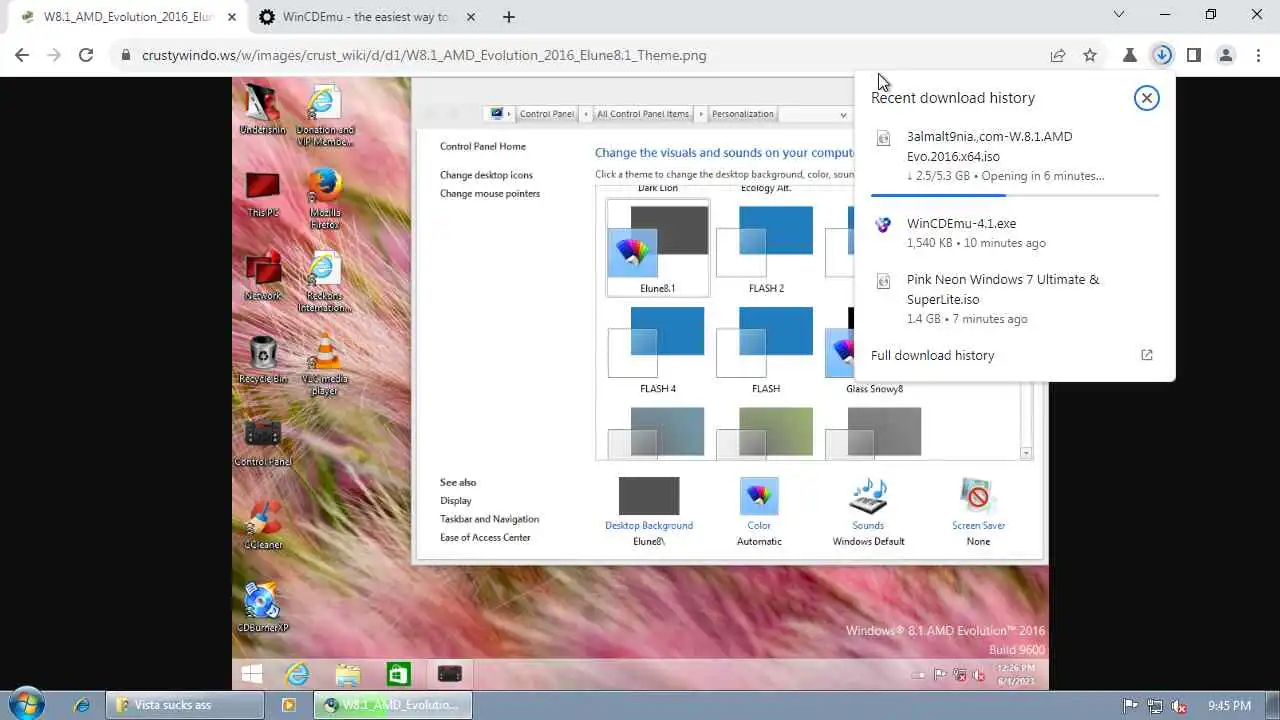Viewport: 1280px width, 720px height.
Task: Close the W8.1_AMD_Evolution tab
Action: point(231,17)
